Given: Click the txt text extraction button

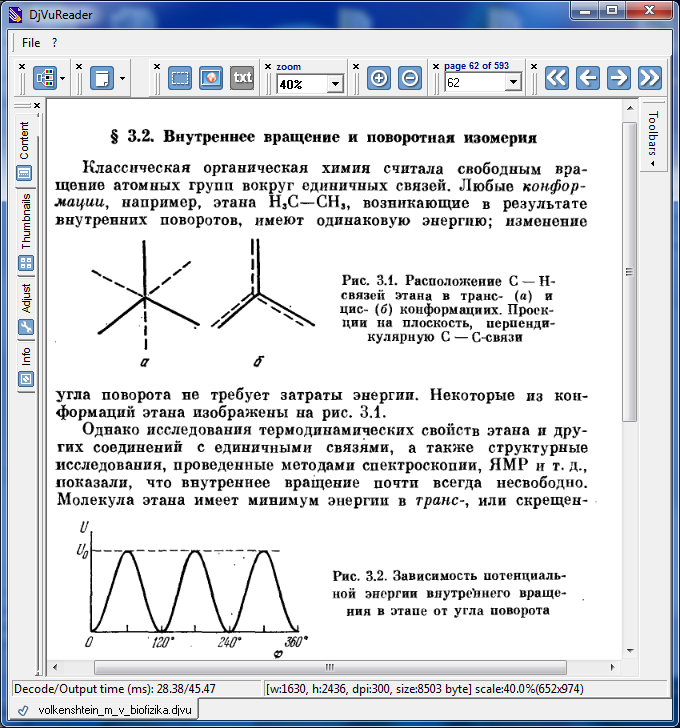Looking at the screenshot, I should point(242,78).
